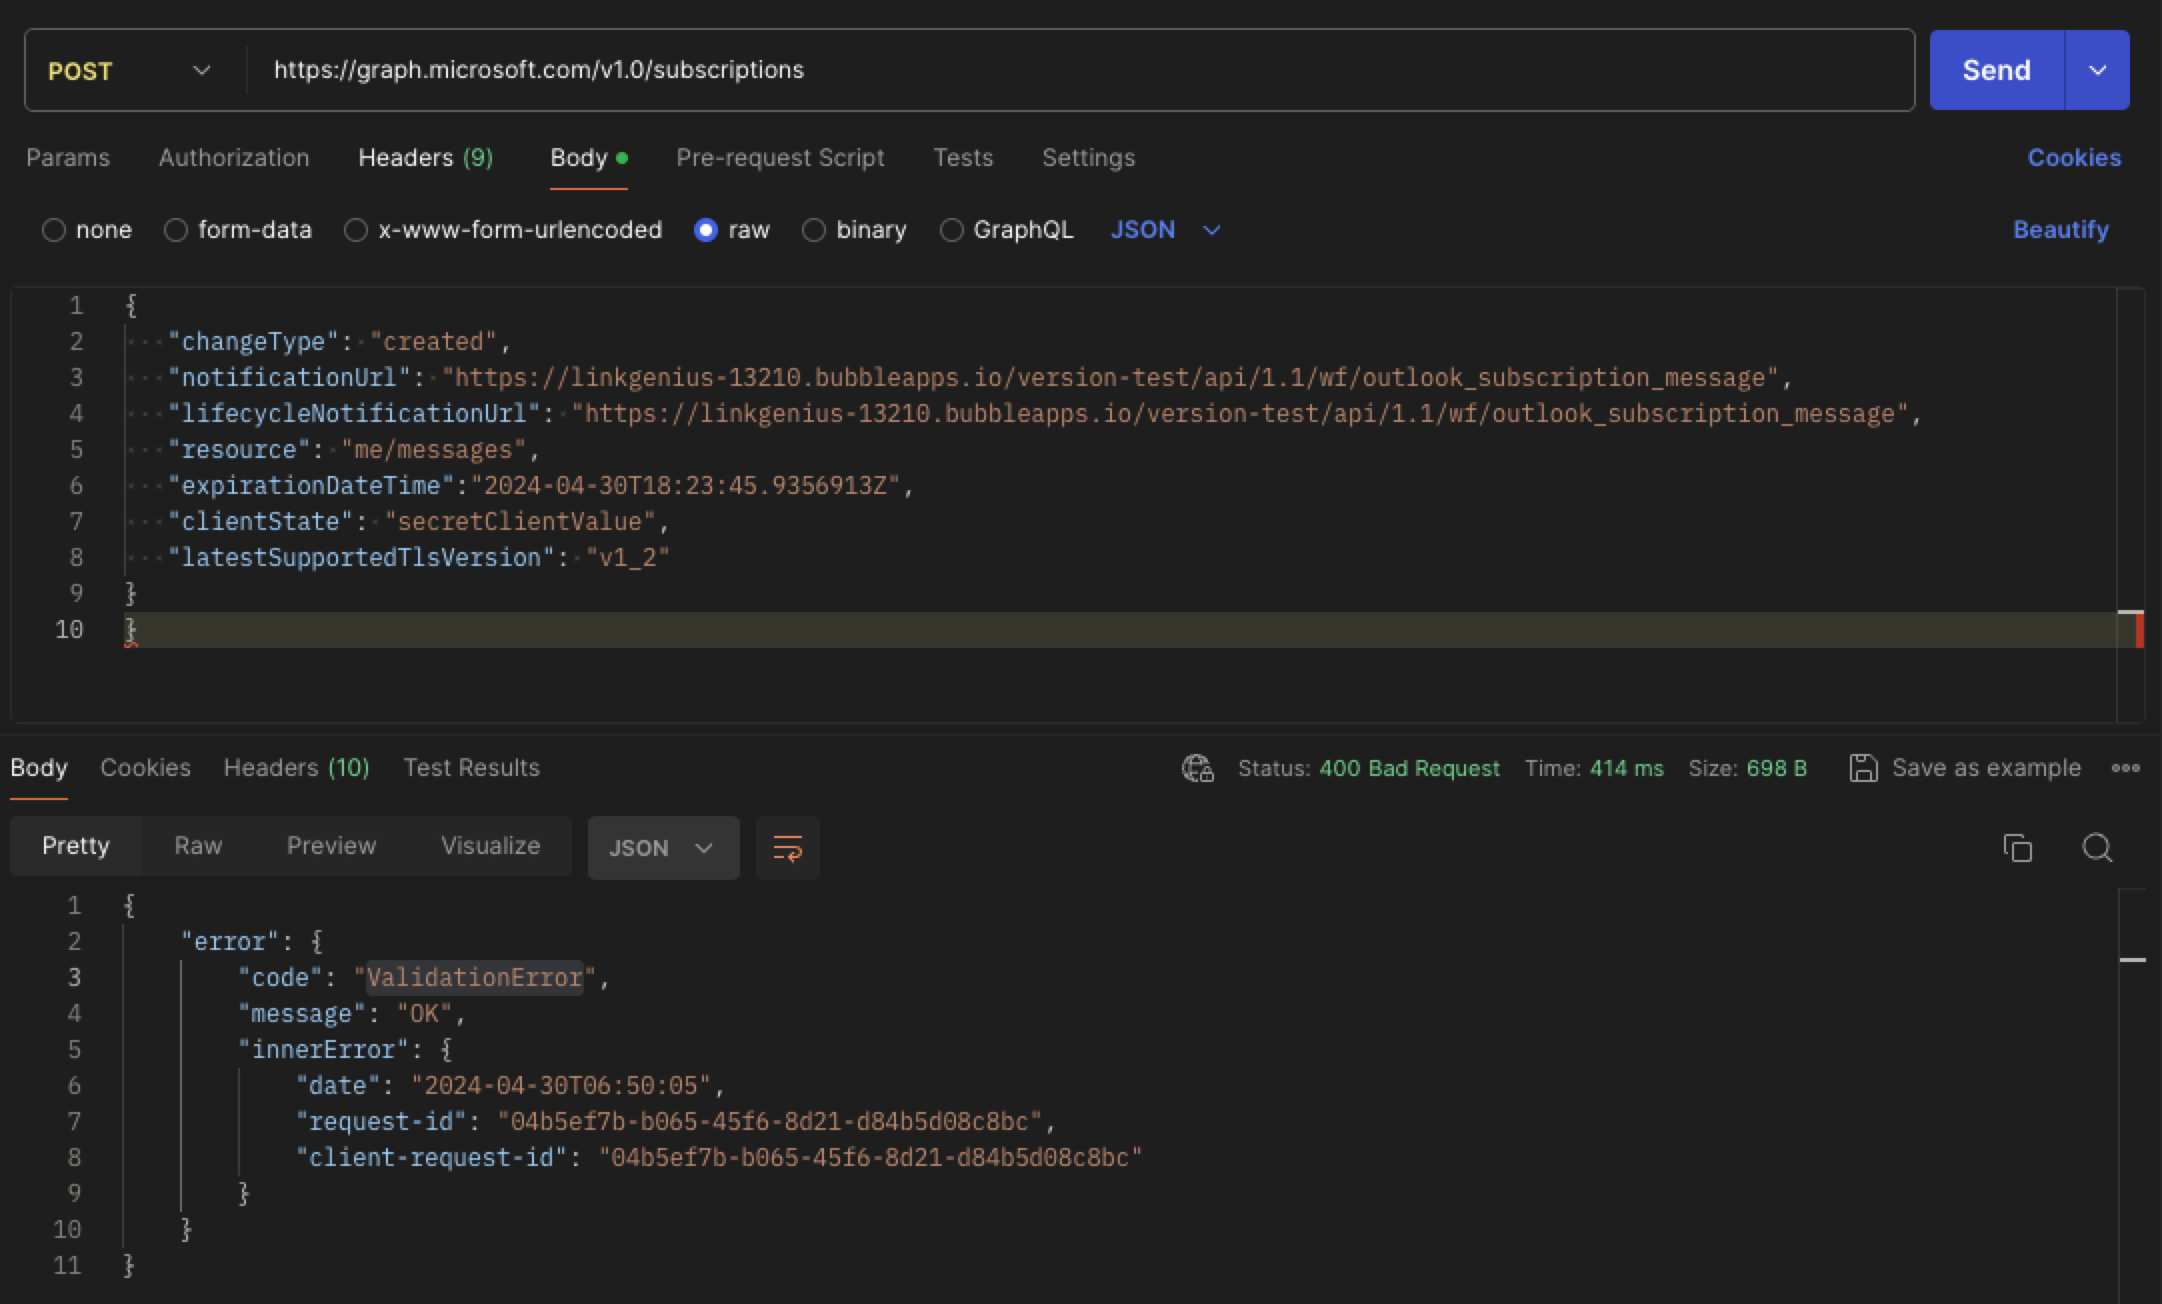The width and height of the screenshot is (2162, 1304).
Task: Select the GraphQL radio button
Action: pyautogui.click(x=952, y=230)
